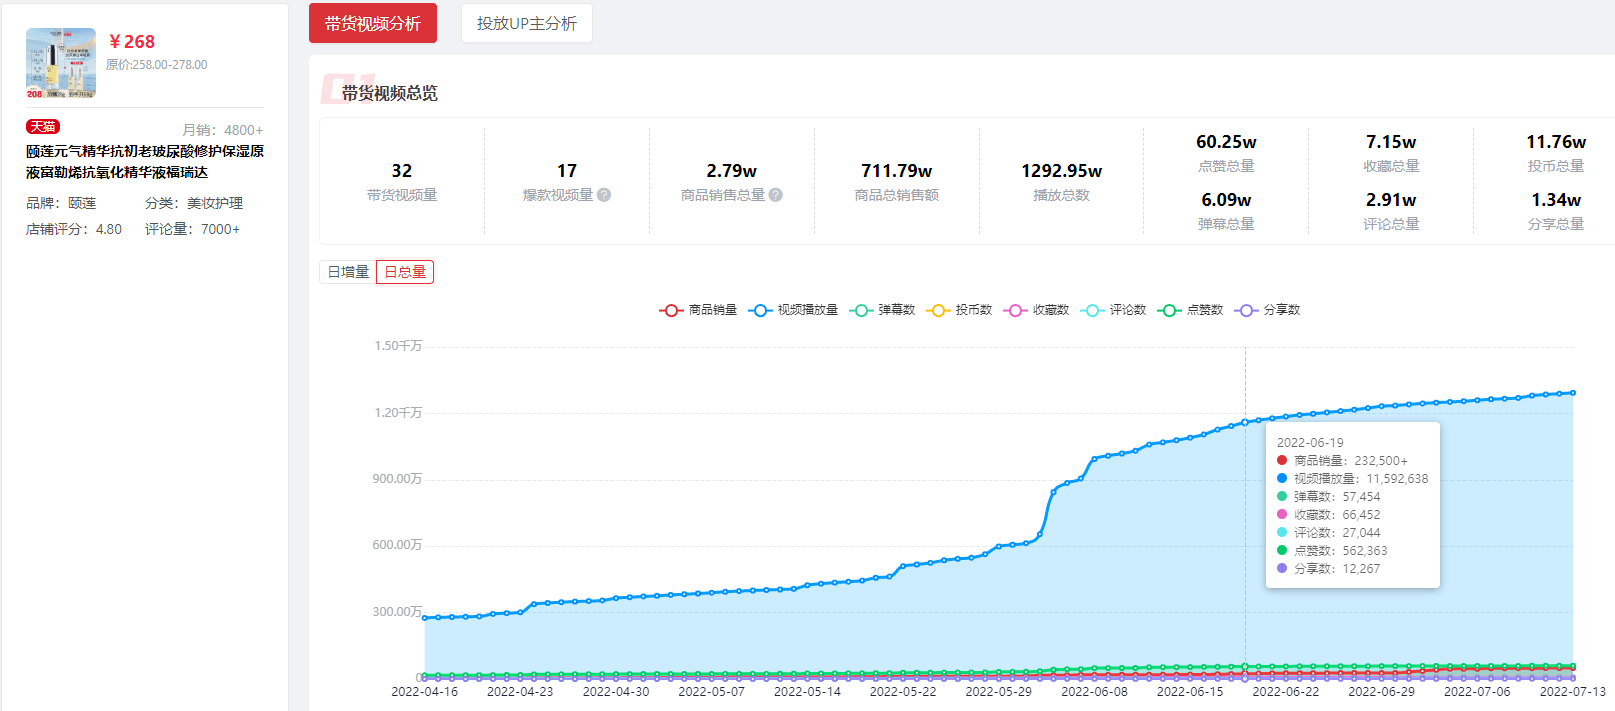The height and width of the screenshot is (711, 1615).
Task: Toggle the 收藏数 legend icon
Action: tap(1015, 310)
